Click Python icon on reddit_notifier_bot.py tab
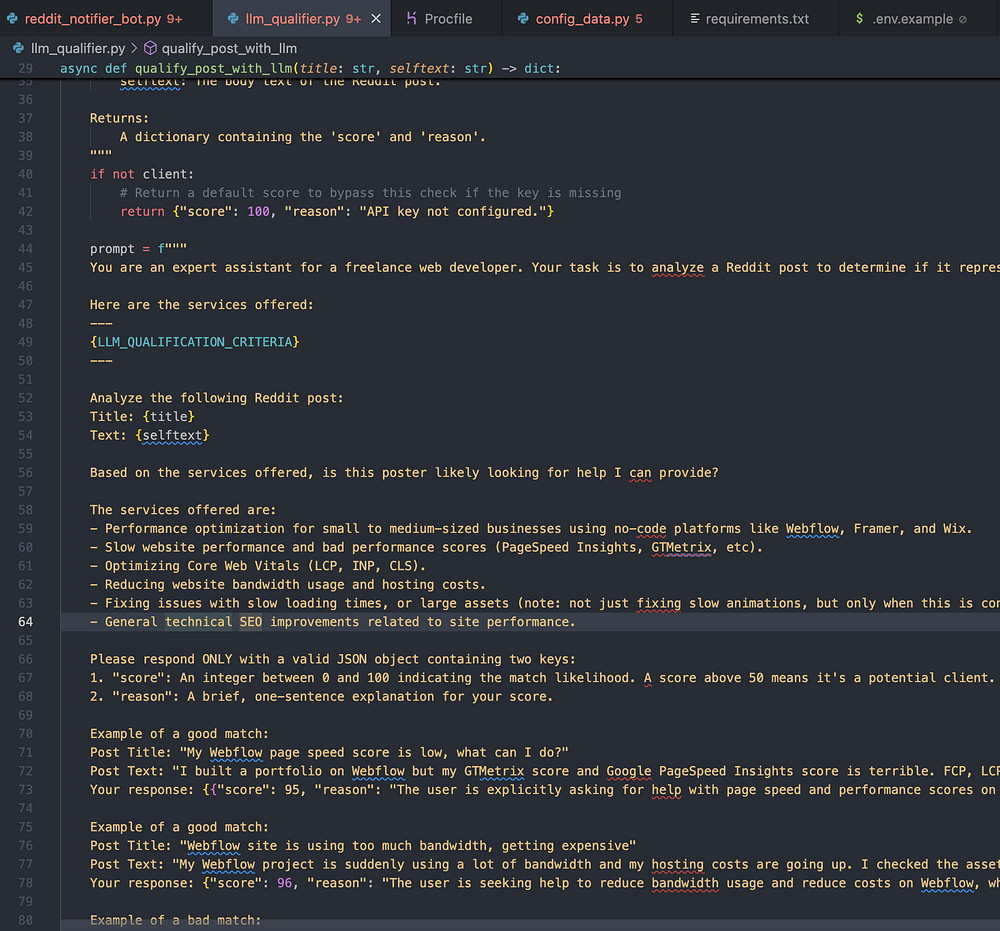 click(12, 19)
